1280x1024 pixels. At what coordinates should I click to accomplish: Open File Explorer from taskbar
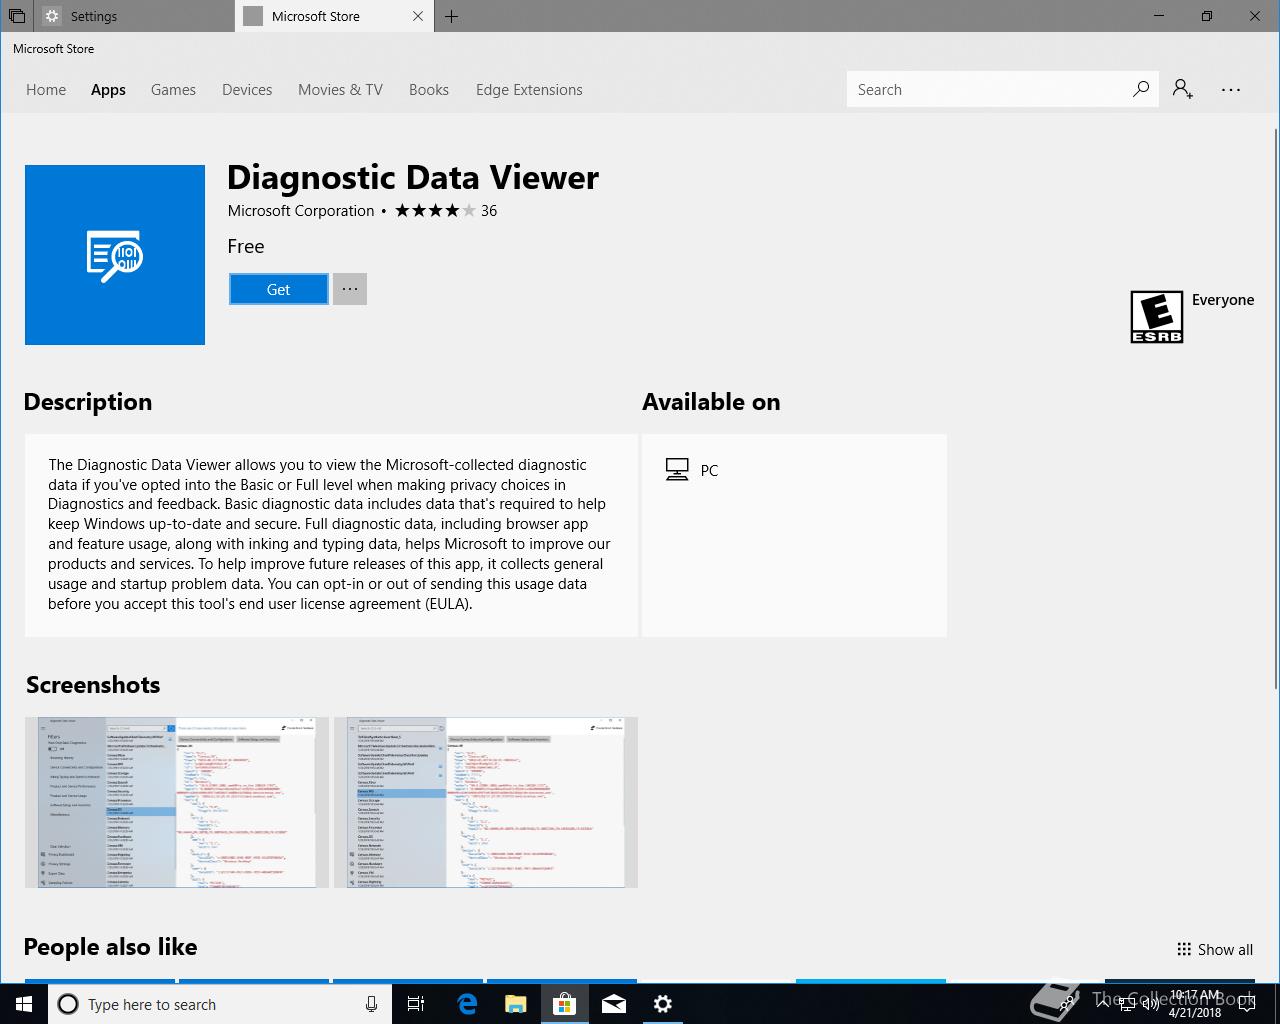pyautogui.click(x=515, y=1004)
